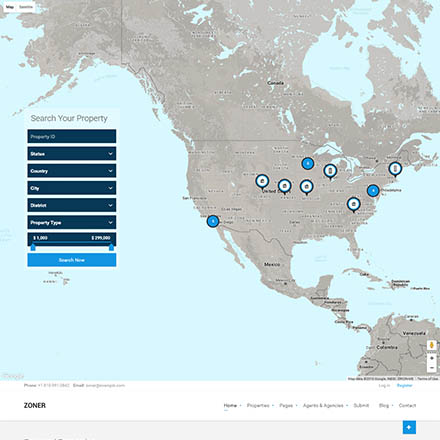This screenshot has width=440, height=440.
Task: Click the Register link
Action: 405,385
